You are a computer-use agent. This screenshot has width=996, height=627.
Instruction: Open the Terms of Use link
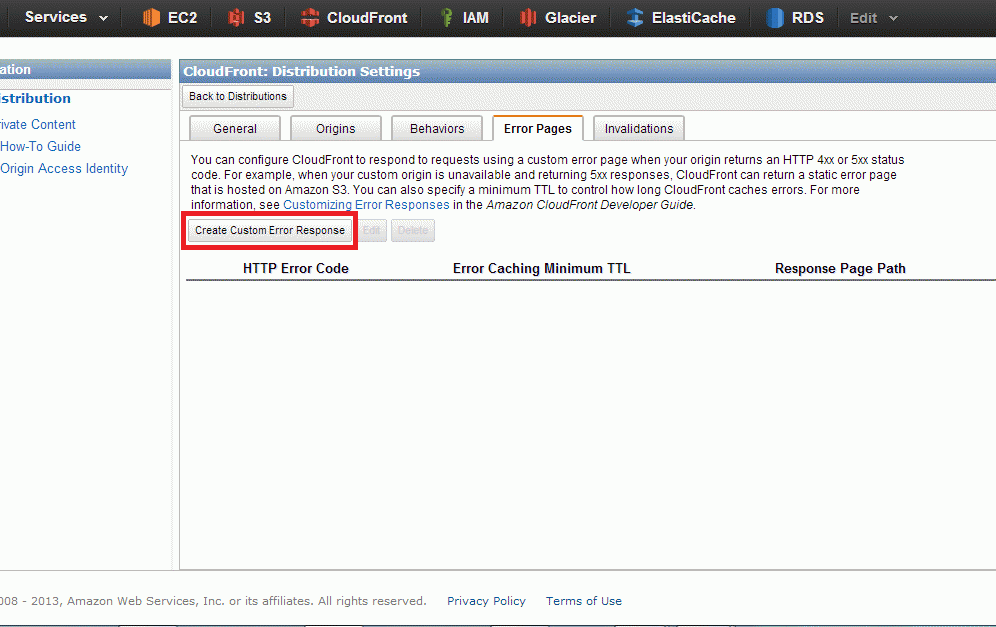click(x=584, y=601)
